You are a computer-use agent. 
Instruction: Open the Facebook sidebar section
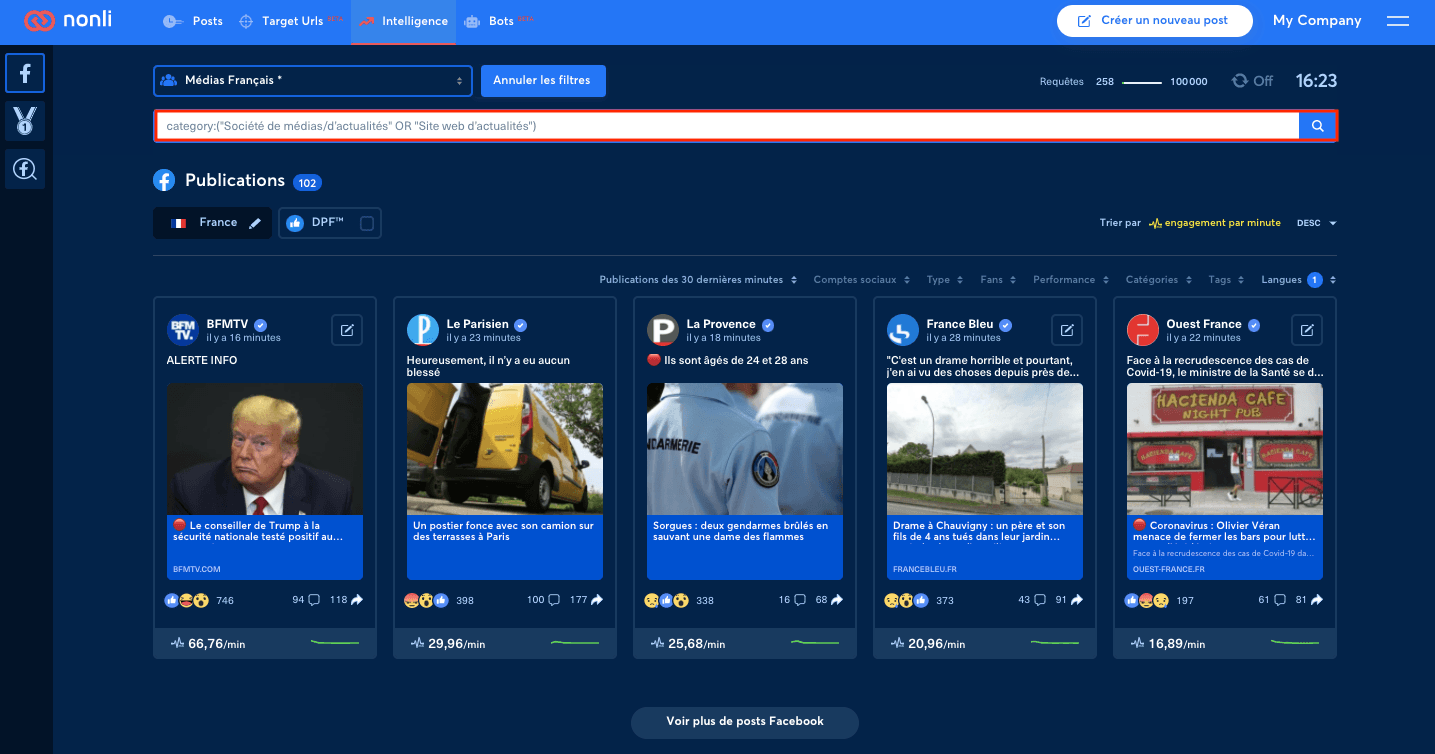(x=25, y=73)
